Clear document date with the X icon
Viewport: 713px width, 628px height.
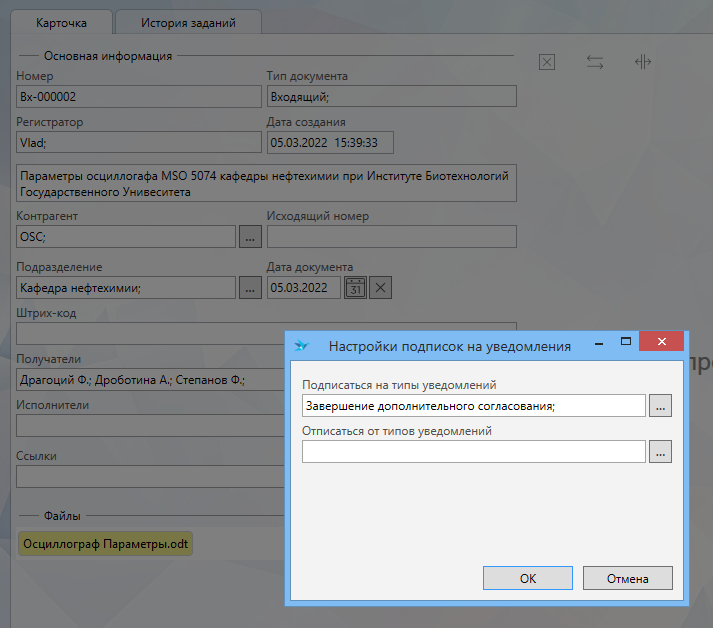381,288
